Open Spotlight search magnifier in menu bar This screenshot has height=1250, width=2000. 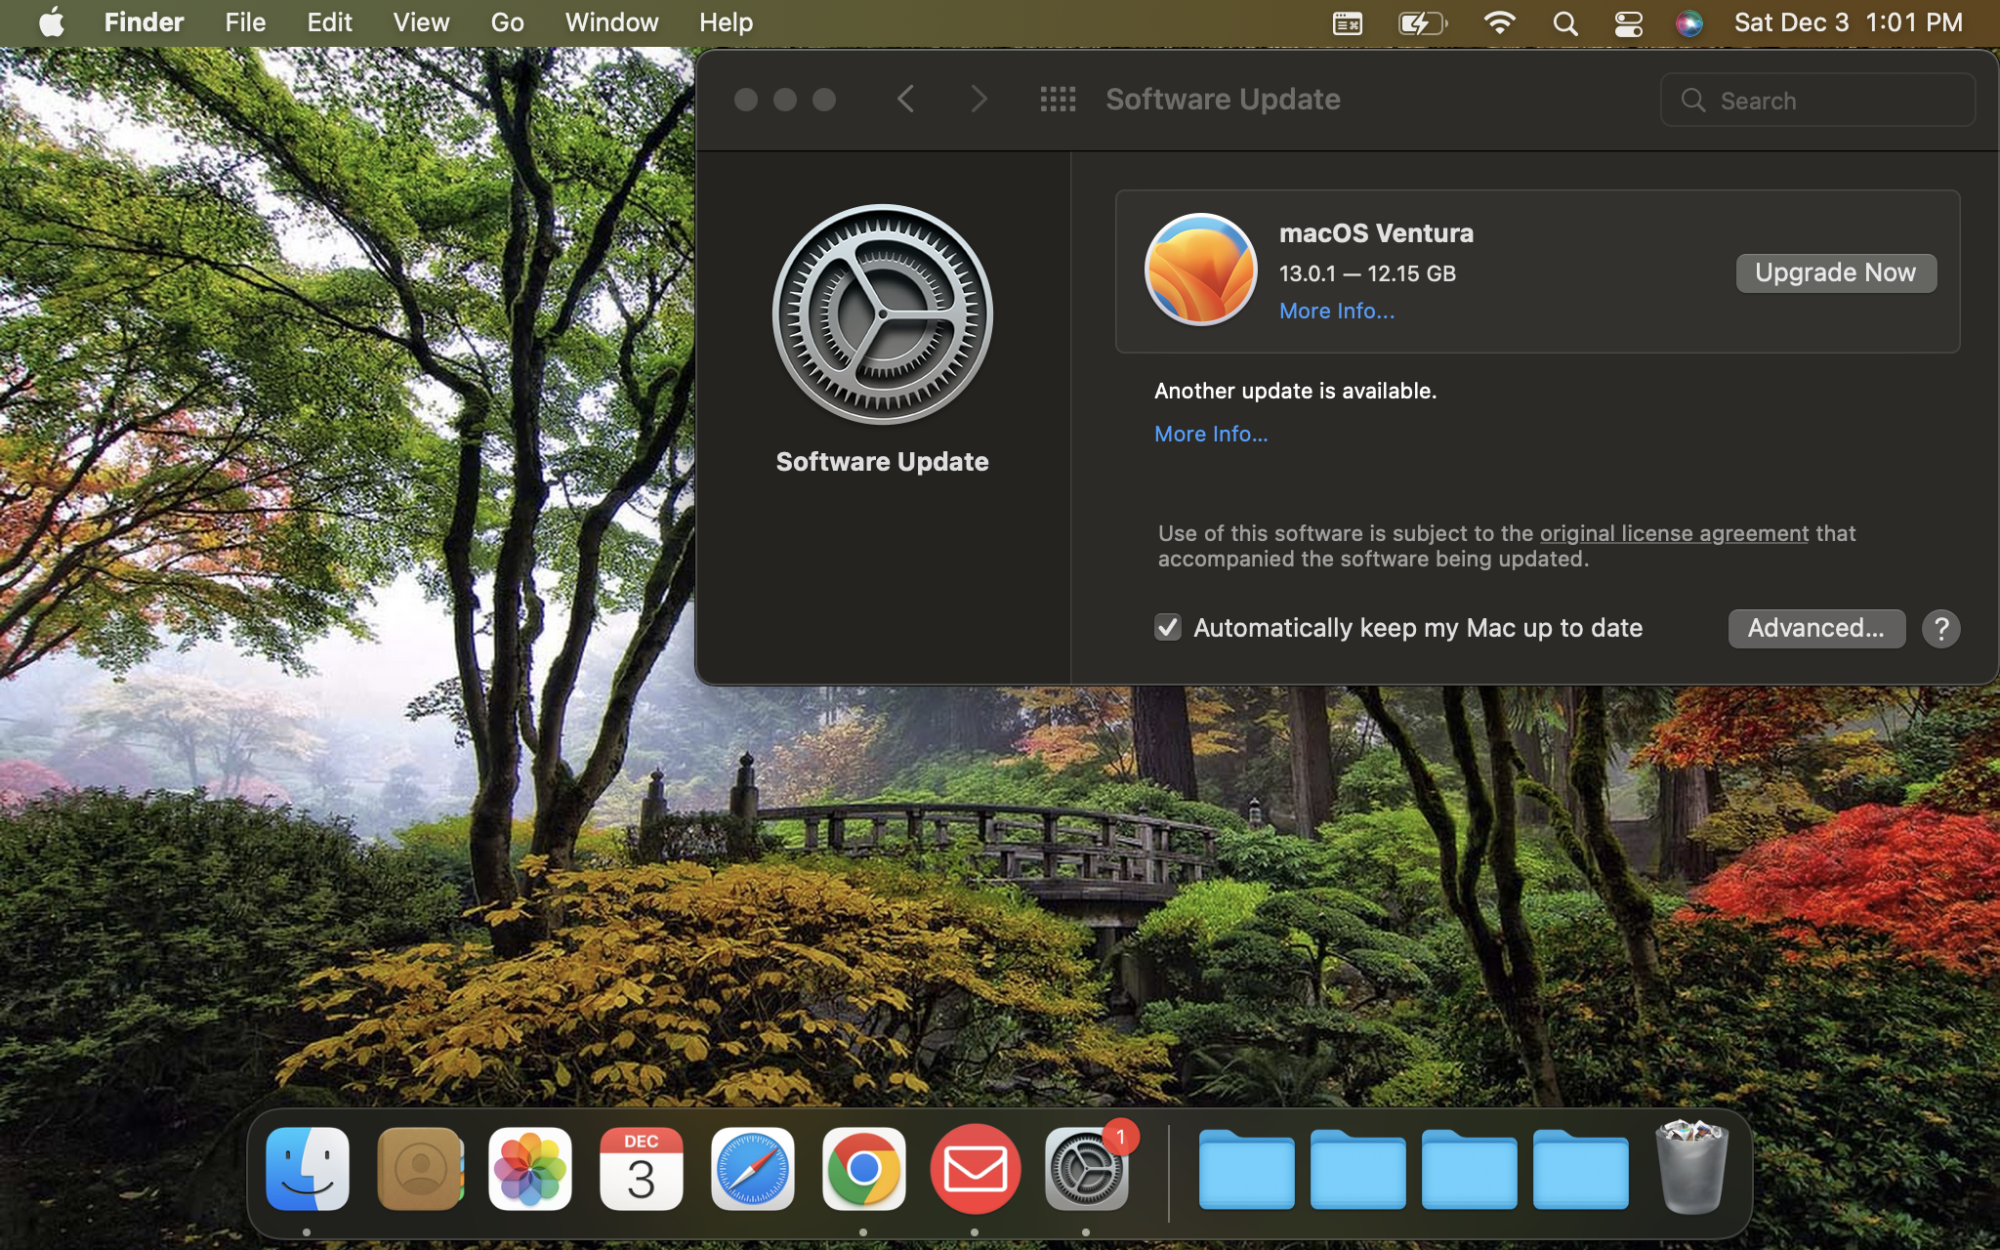1566,23
